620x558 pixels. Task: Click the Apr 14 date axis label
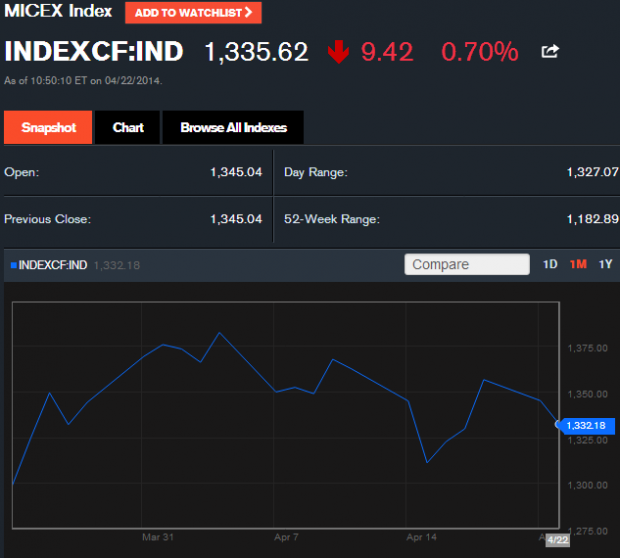[423, 537]
